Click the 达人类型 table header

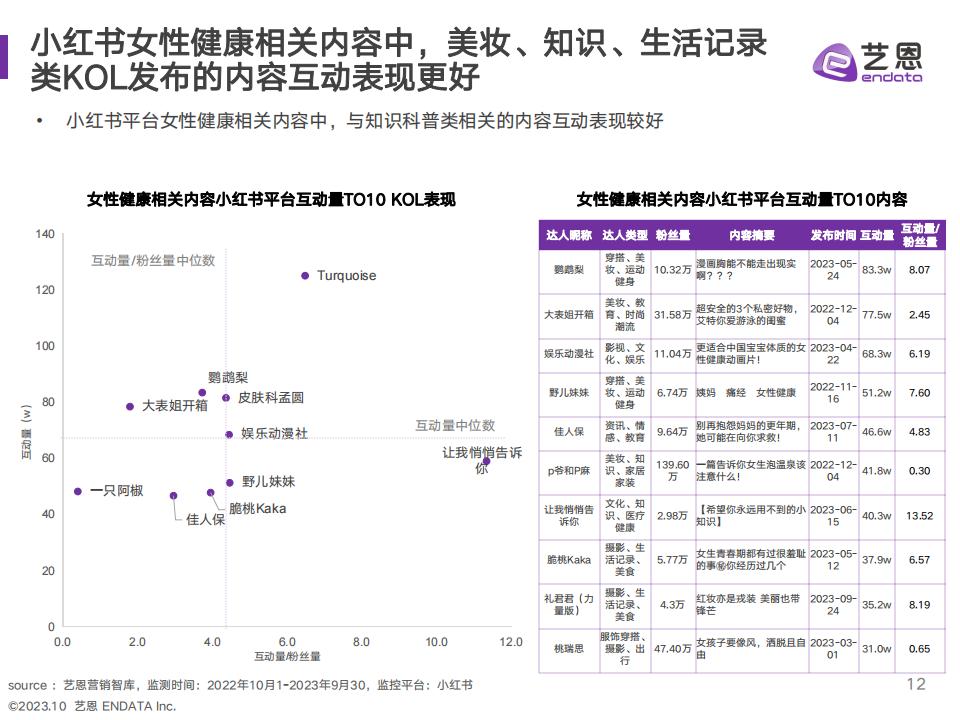pos(624,235)
